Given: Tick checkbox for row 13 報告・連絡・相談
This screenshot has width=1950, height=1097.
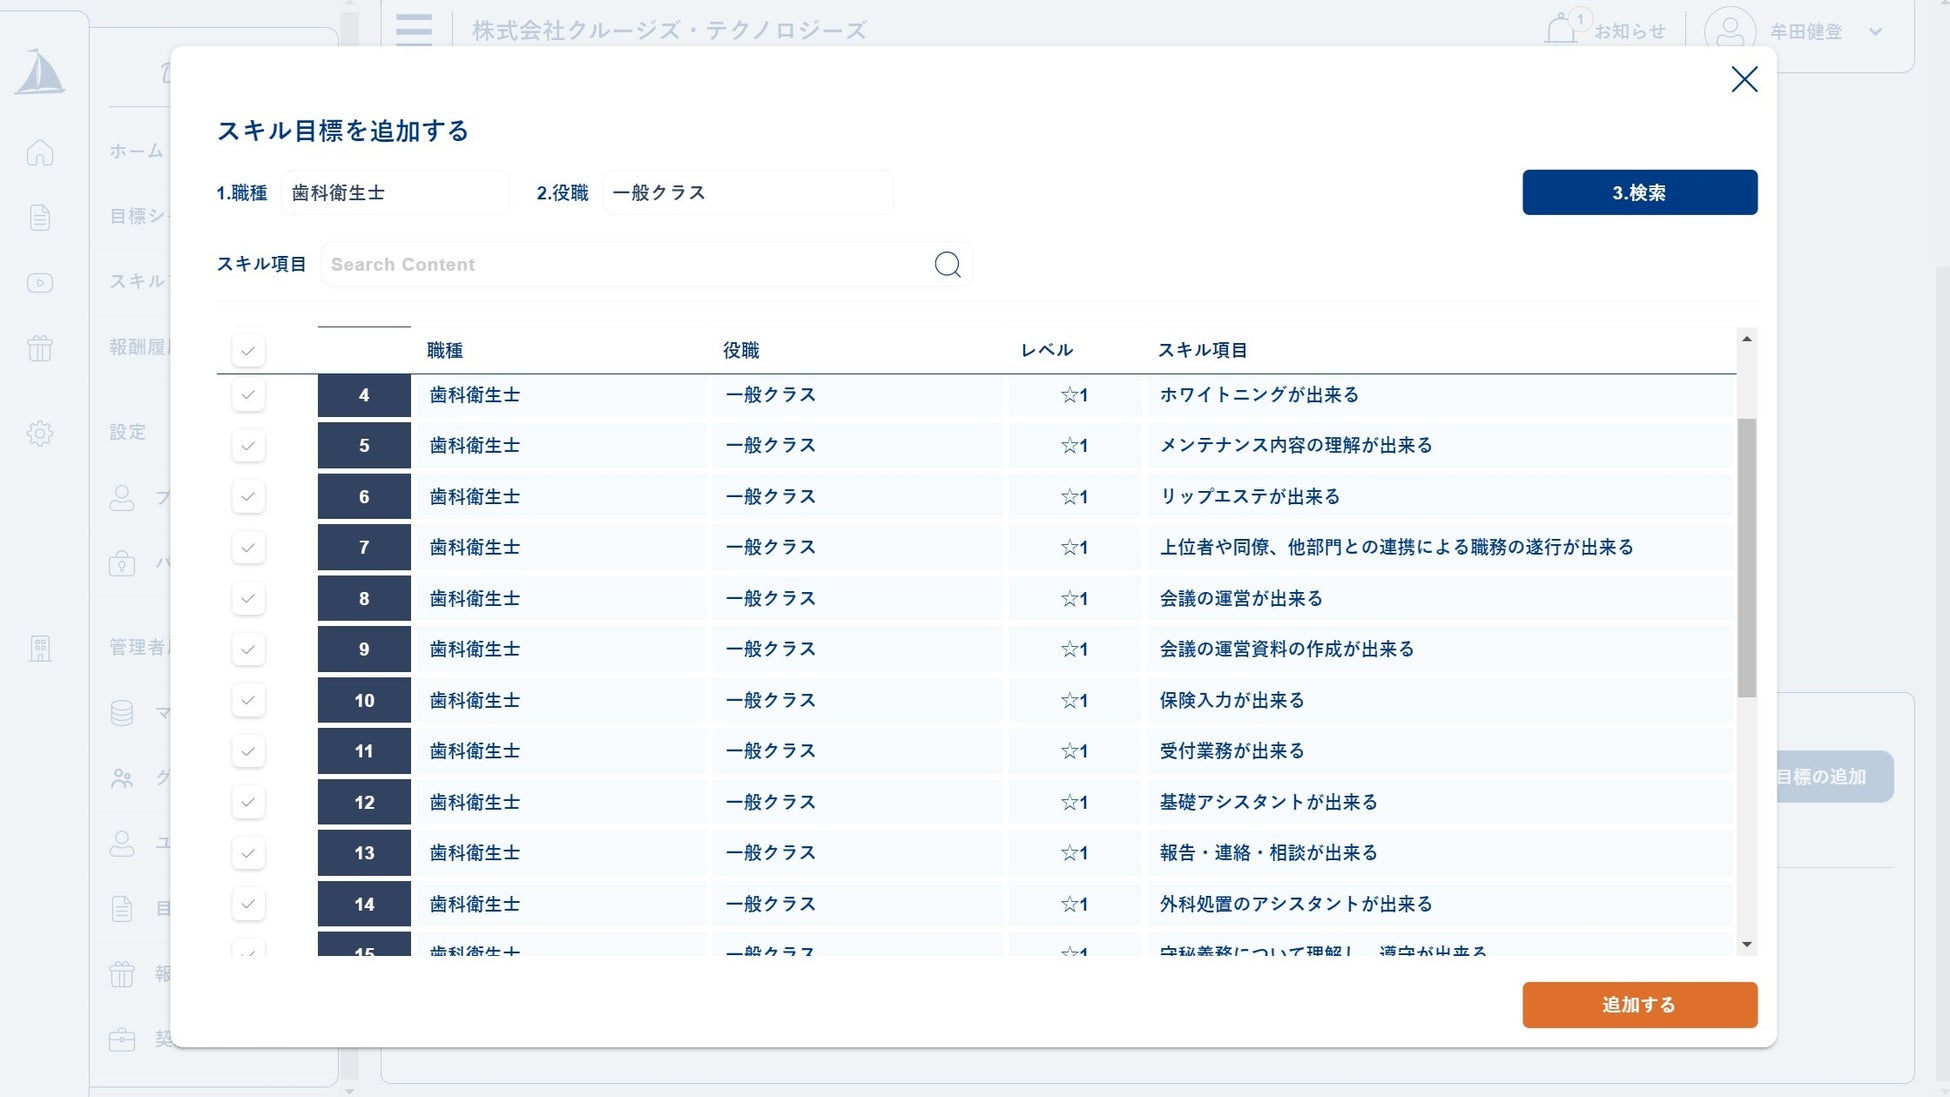Looking at the screenshot, I should pyautogui.click(x=248, y=853).
